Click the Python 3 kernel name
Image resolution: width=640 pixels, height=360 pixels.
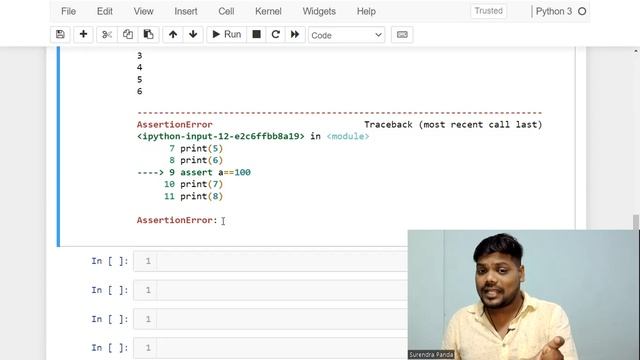tap(553, 11)
